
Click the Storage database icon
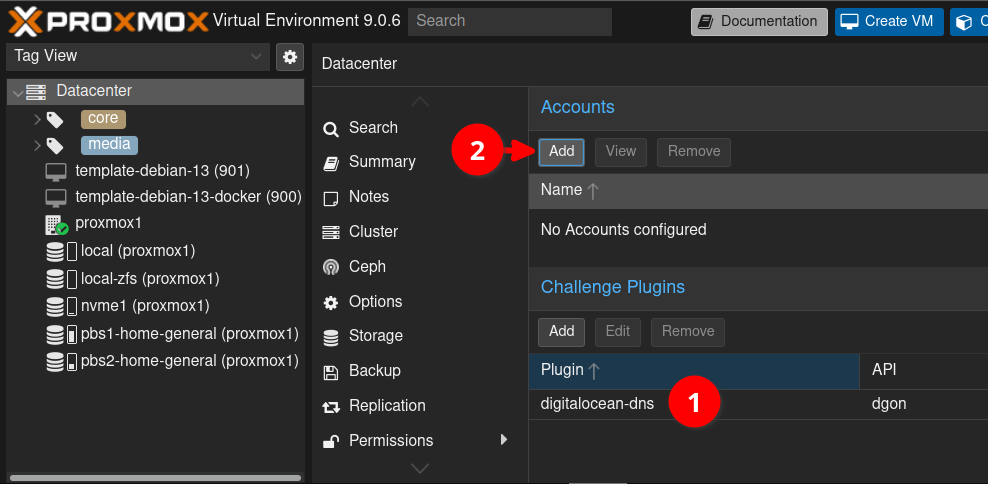pyautogui.click(x=331, y=337)
